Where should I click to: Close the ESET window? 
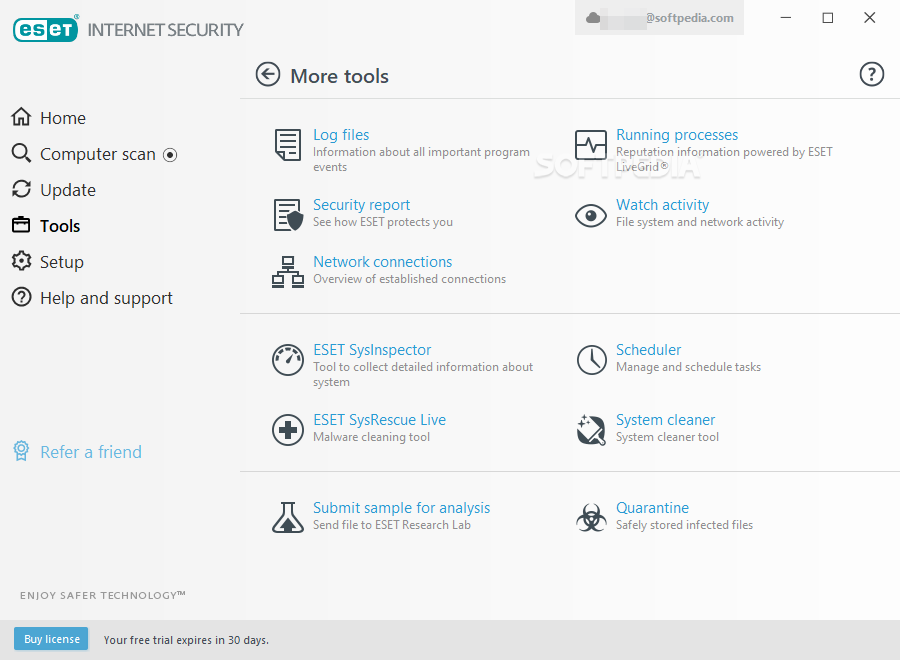click(x=870, y=18)
